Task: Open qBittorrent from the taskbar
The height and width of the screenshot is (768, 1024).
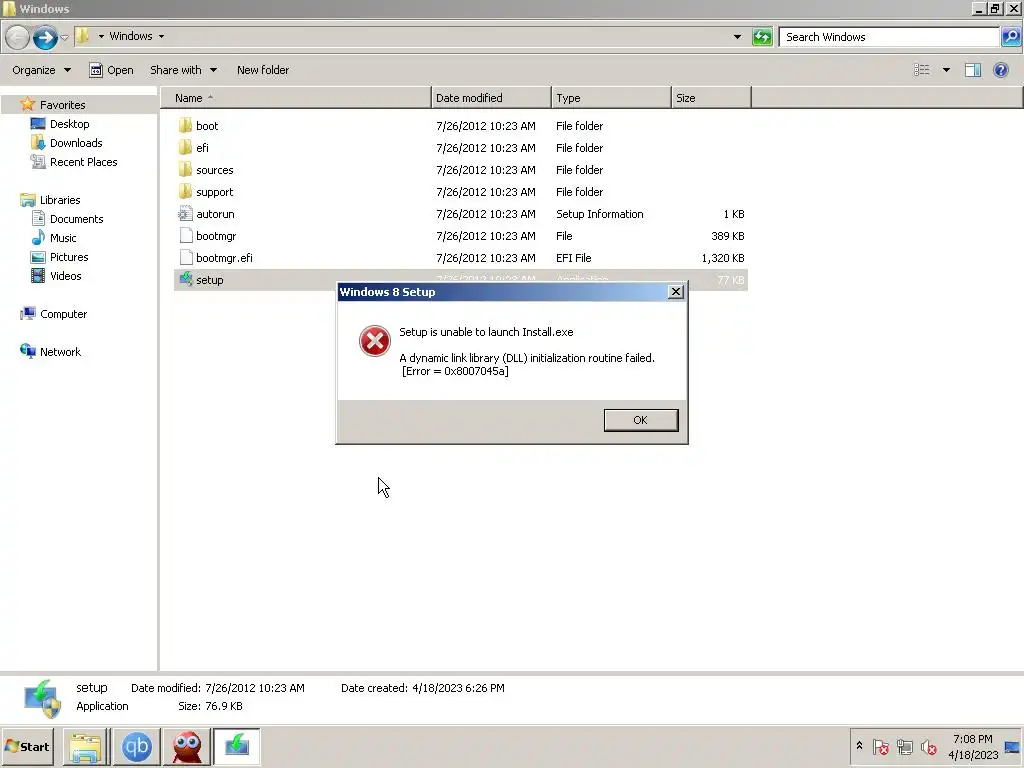Action: point(136,746)
